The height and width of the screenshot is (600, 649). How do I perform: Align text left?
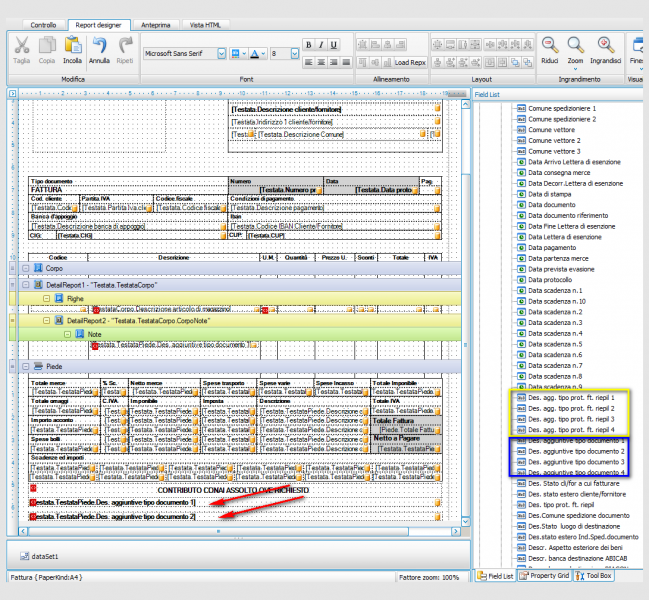pyautogui.click(x=308, y=62)
